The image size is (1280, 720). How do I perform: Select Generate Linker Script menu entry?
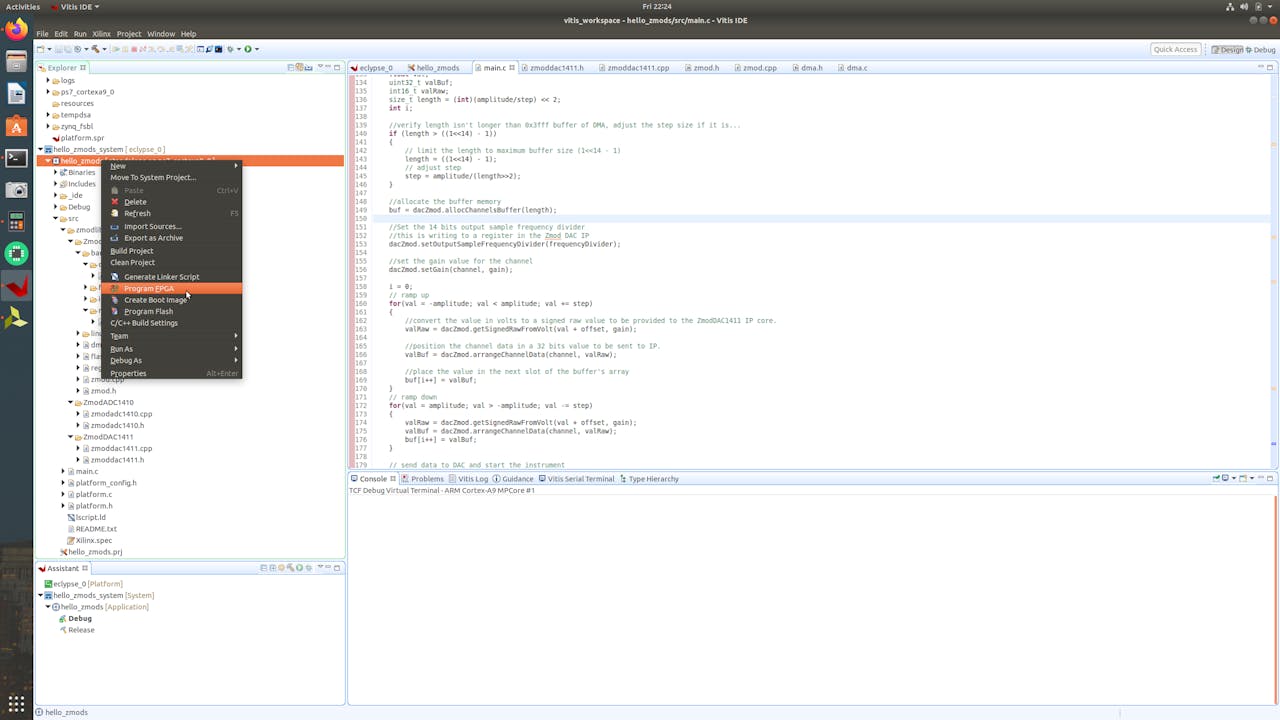[161, 277]
